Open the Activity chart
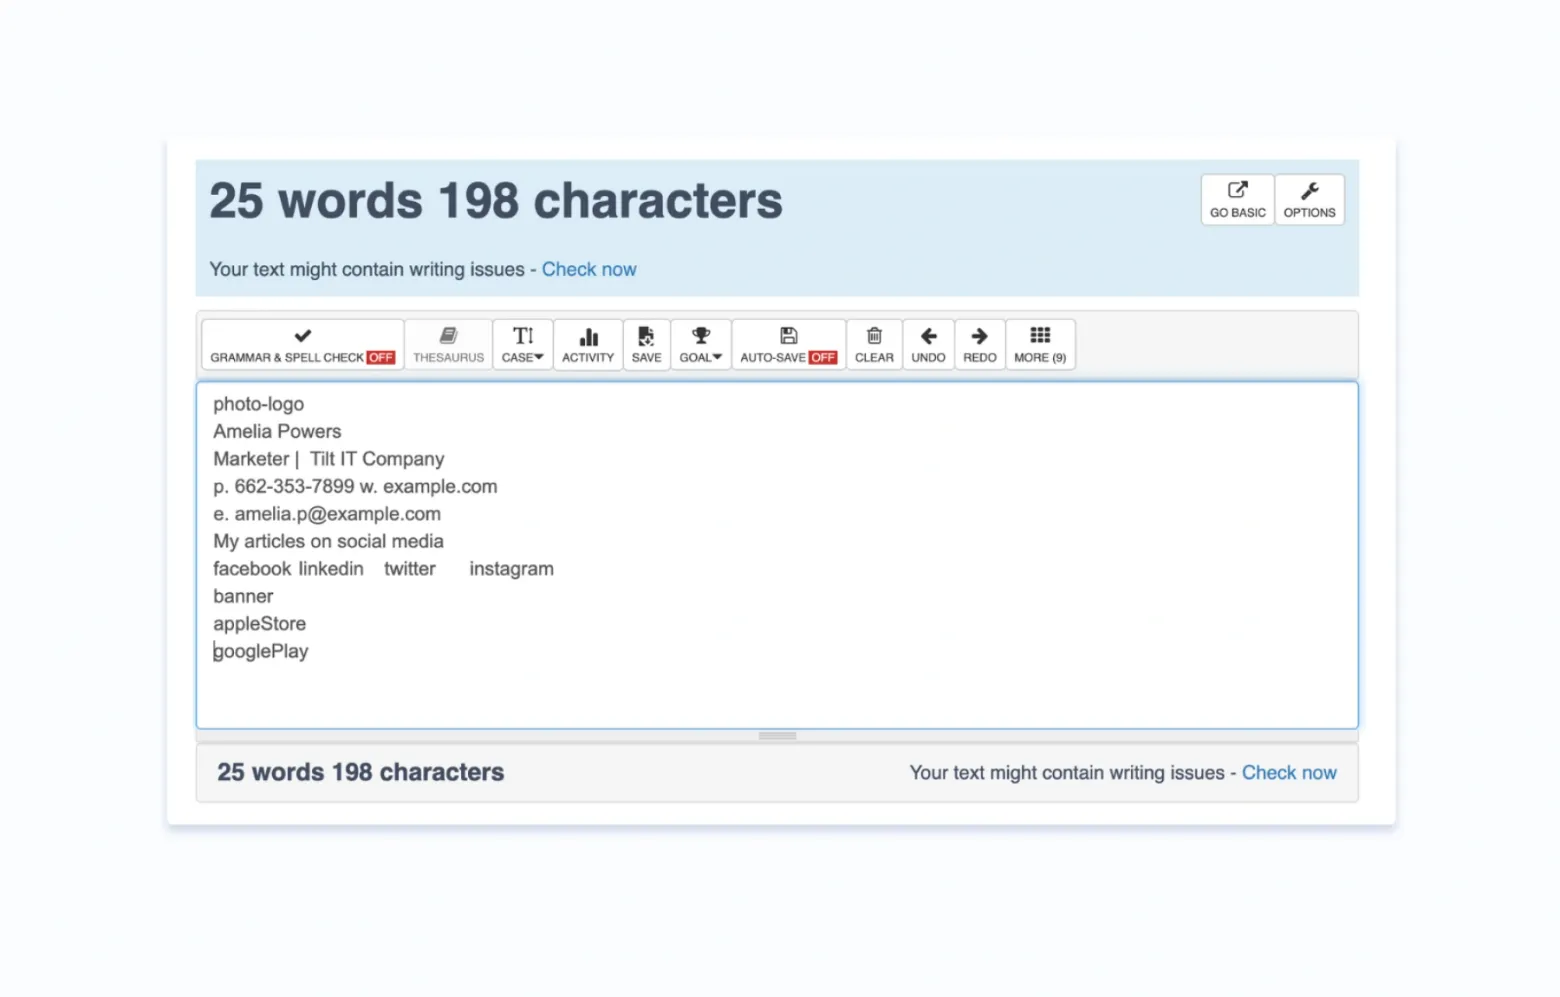The width and height of the screenshot is (1560, 997). click(x=588, y=345)
